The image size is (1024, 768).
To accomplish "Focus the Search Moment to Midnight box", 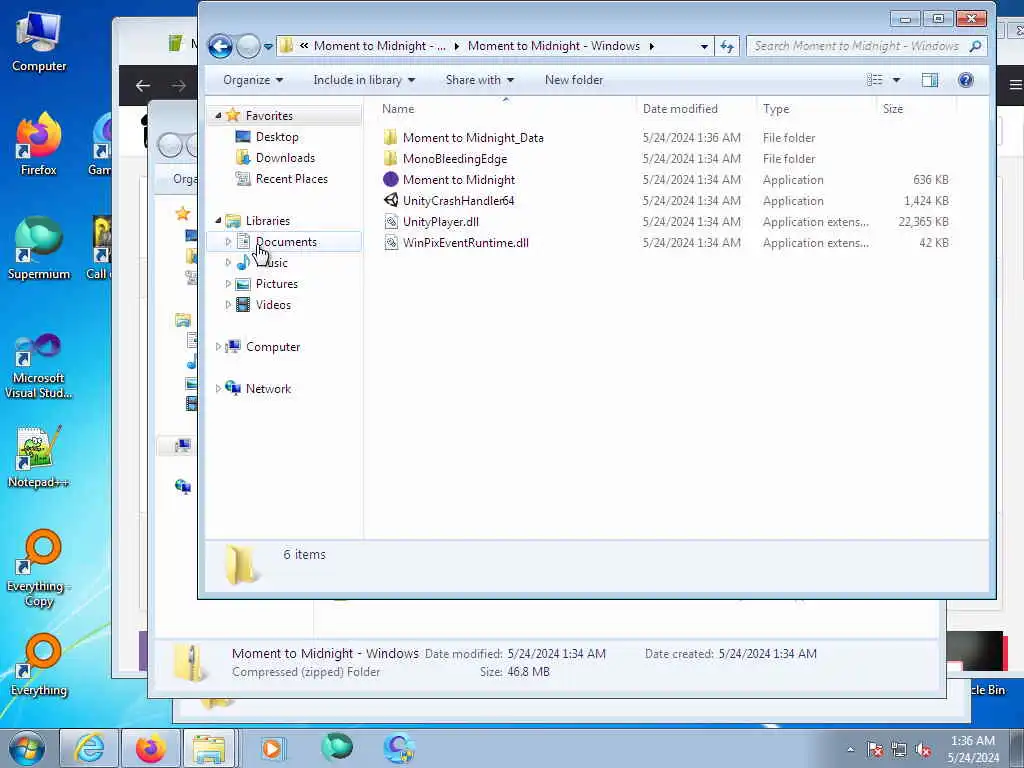I will tap(857, 46).
